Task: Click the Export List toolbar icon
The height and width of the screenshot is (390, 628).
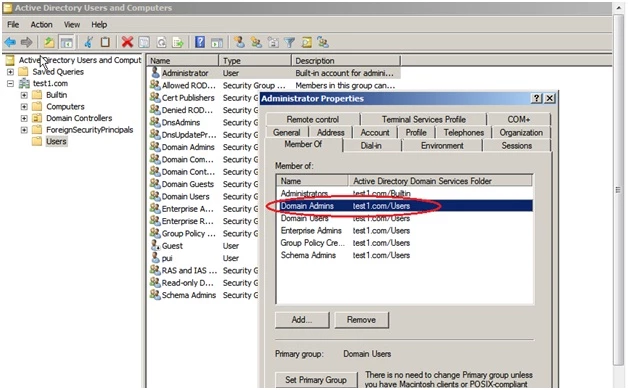Action: (178, 42)
